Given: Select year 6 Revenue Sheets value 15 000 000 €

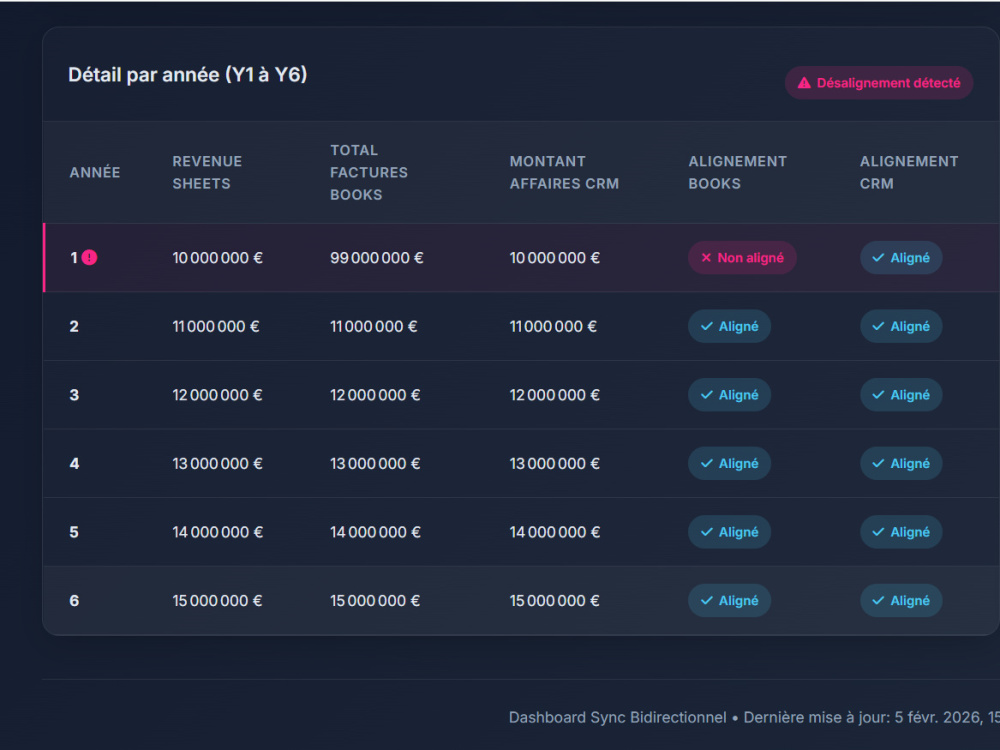Looking at the screenshot, I should 217,601.
